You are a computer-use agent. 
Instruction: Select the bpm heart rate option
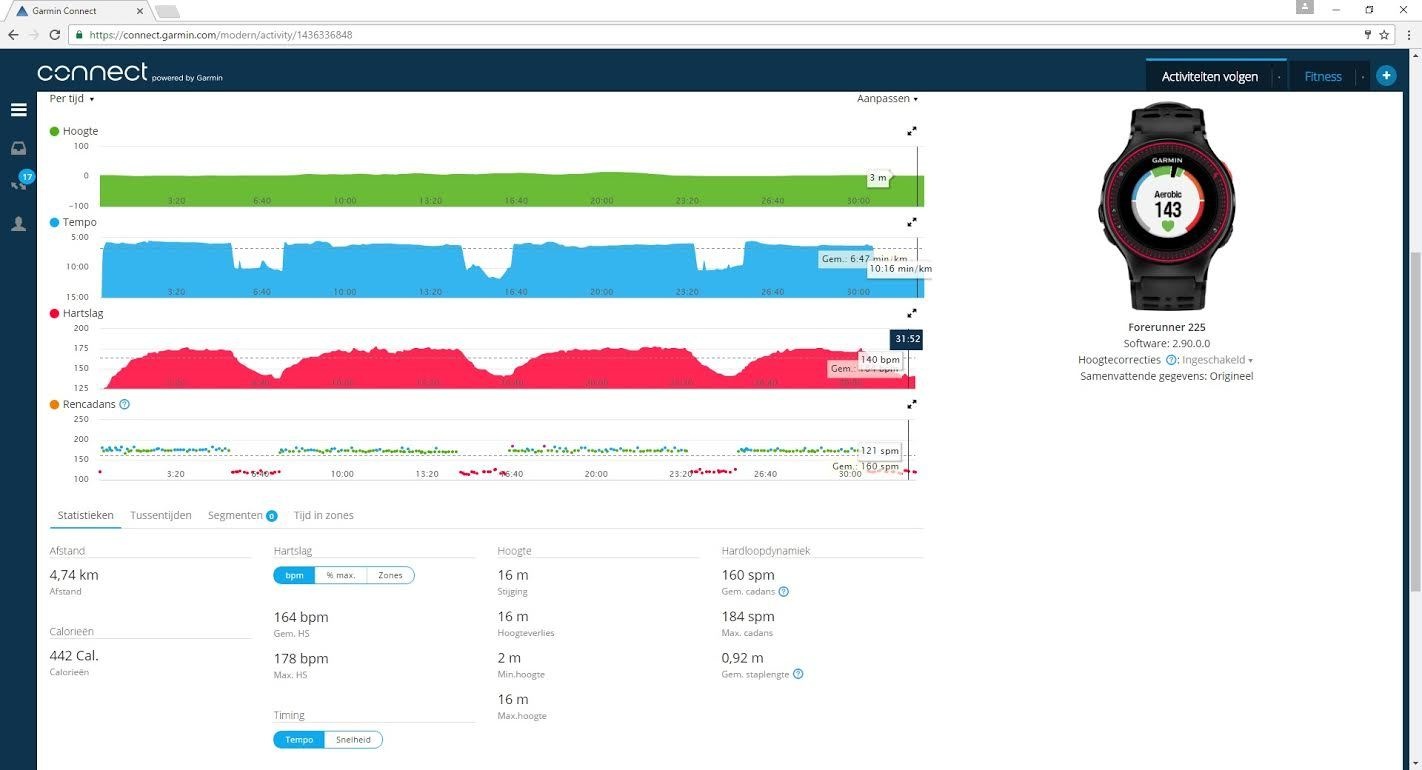click(x=294, y=575)
